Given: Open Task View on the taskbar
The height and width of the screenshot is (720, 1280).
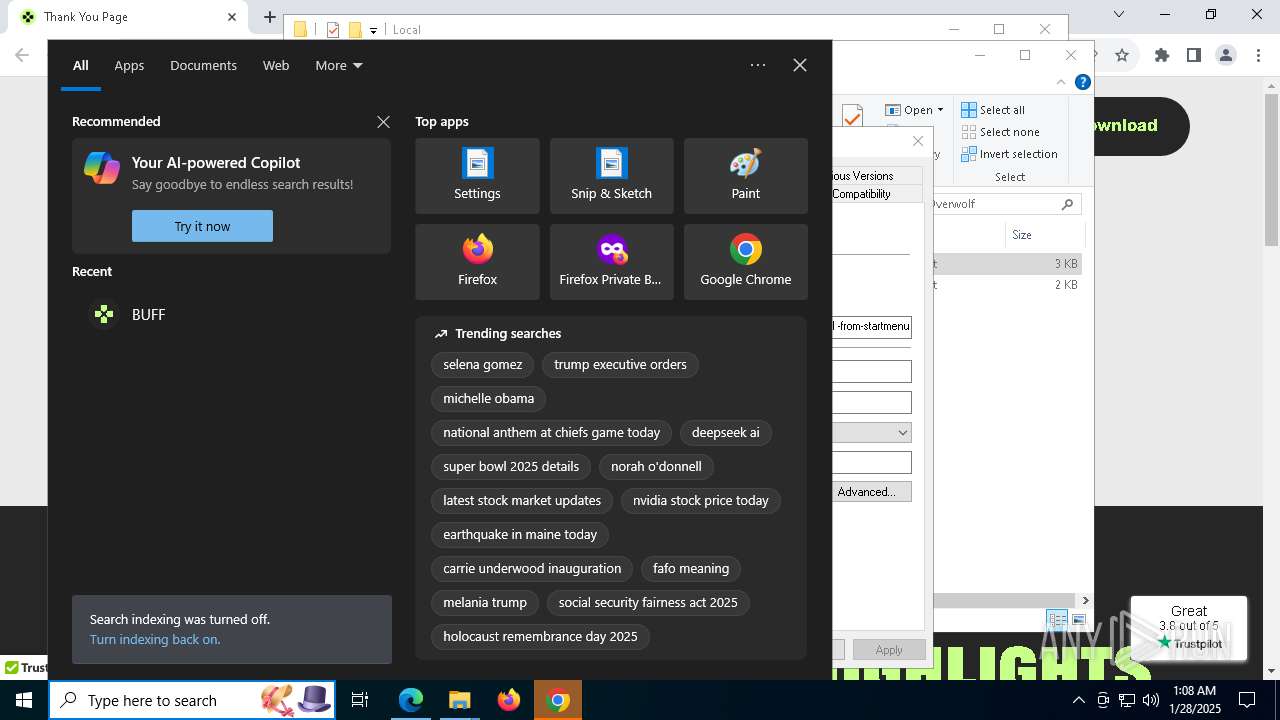Looking at the screenshot, I should (360, 700).
